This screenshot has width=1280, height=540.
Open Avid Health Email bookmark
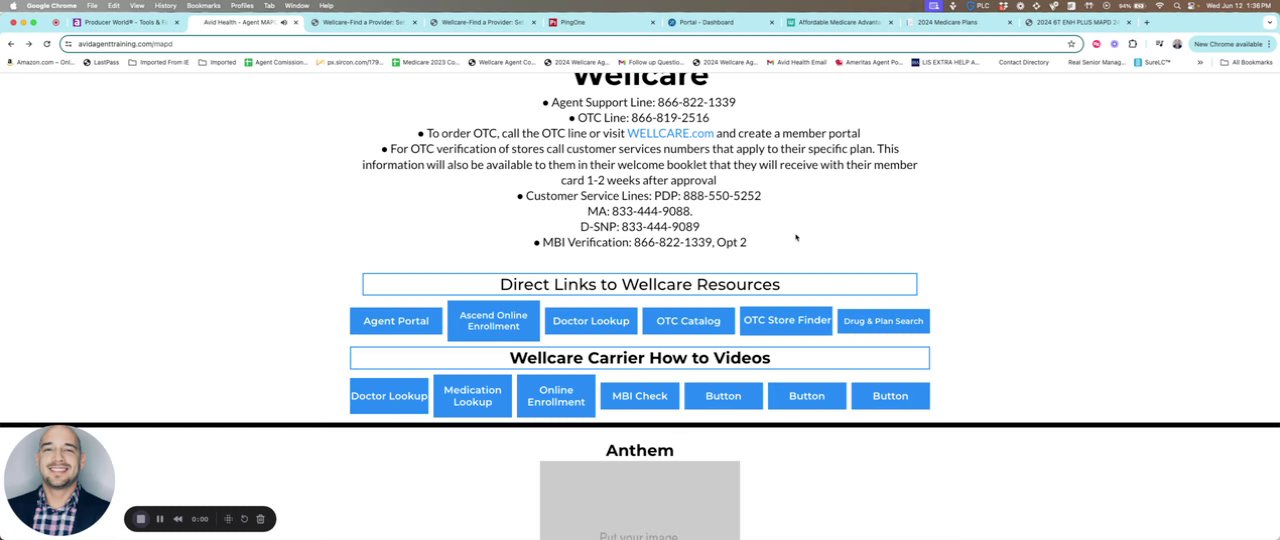(x=796, y=62)
